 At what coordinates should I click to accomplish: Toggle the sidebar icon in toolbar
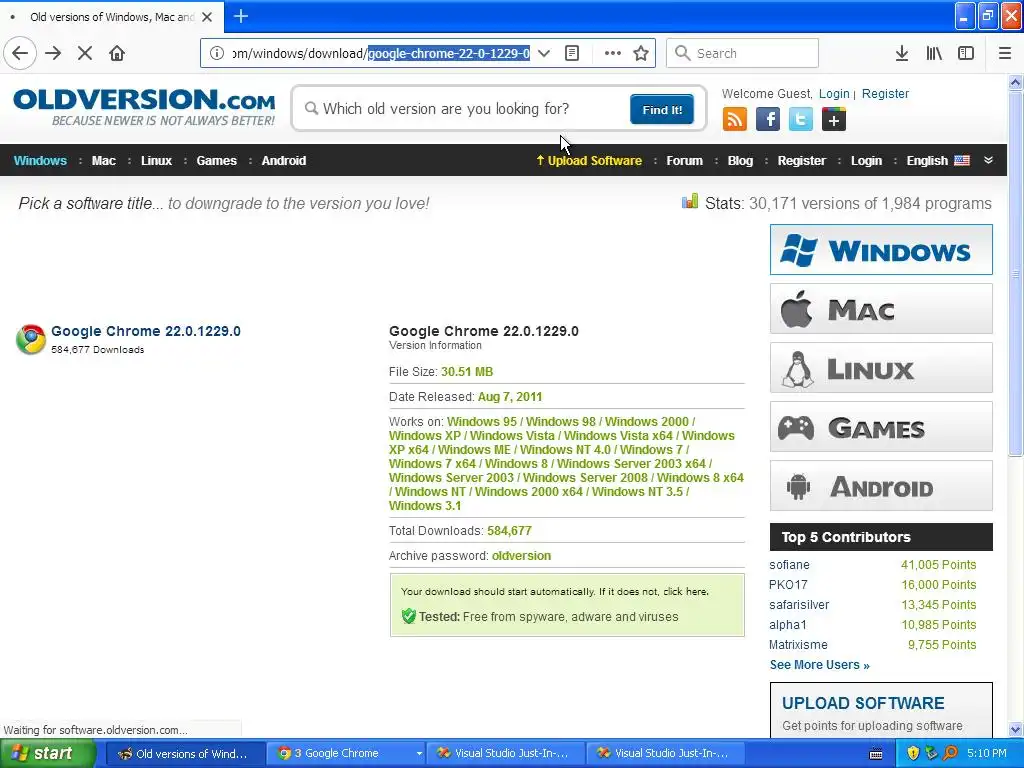tap(966, 53)
